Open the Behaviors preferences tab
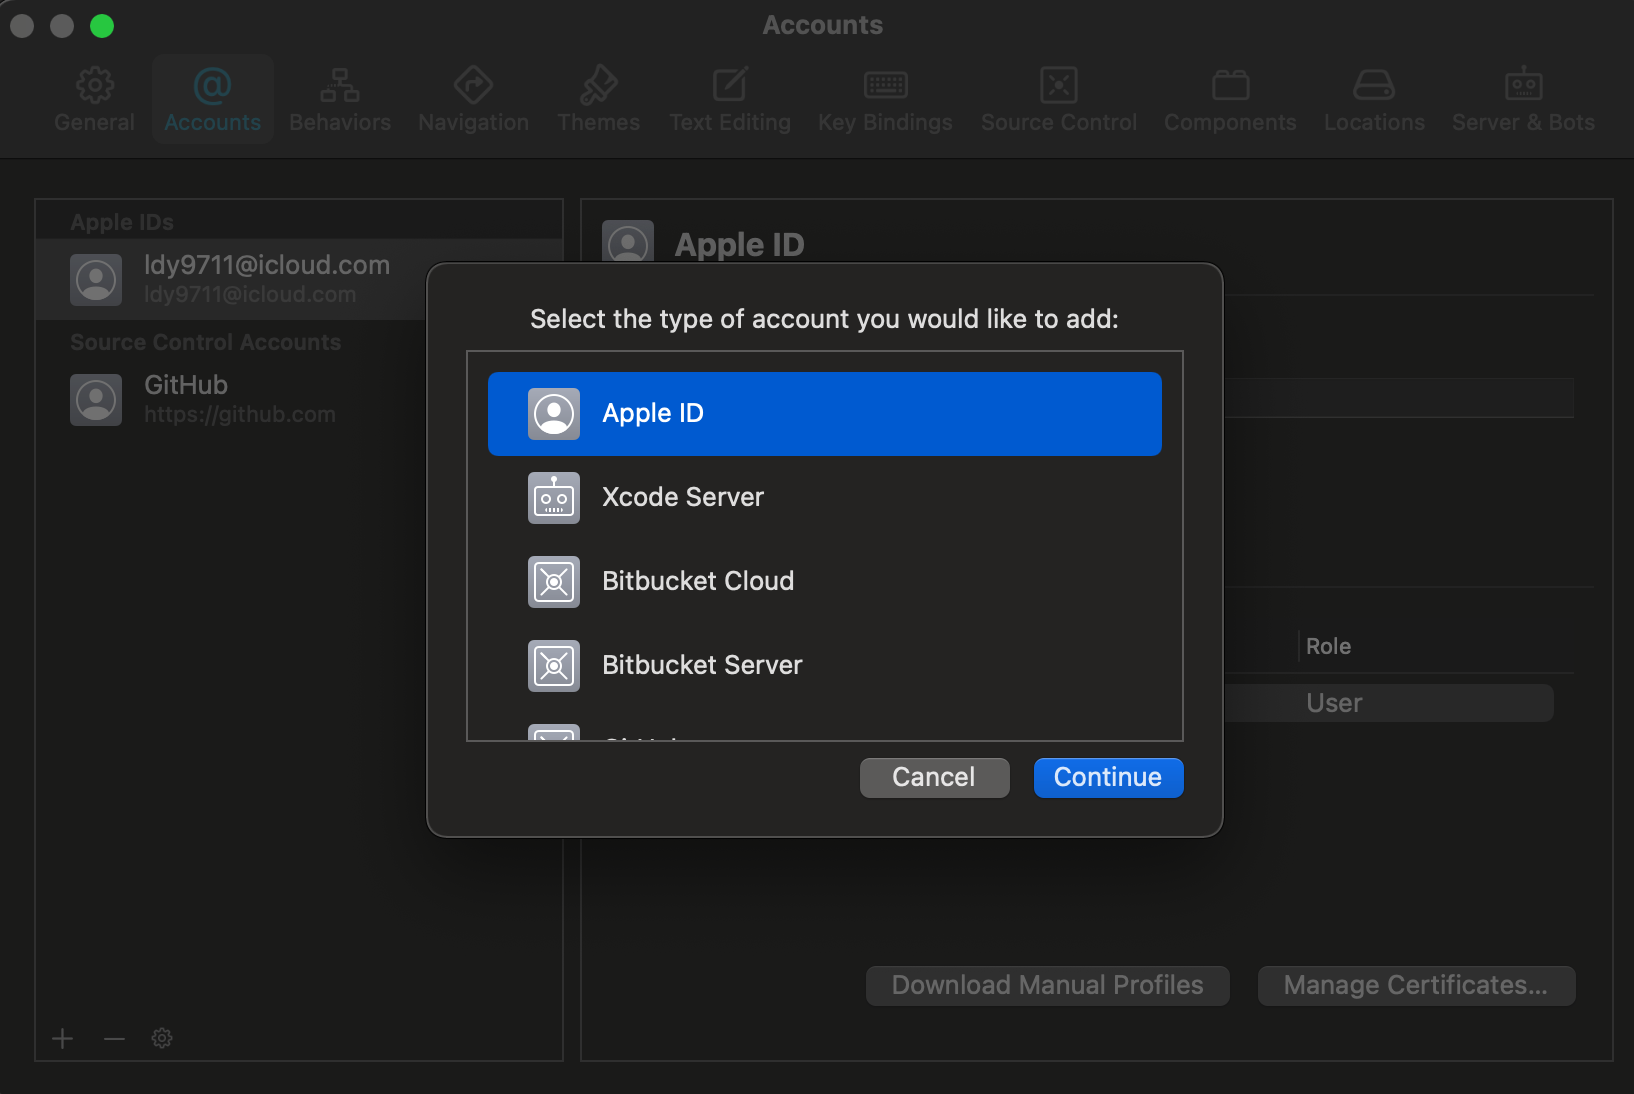Viewport: 1634px width, 1094px height. point(340,100)
